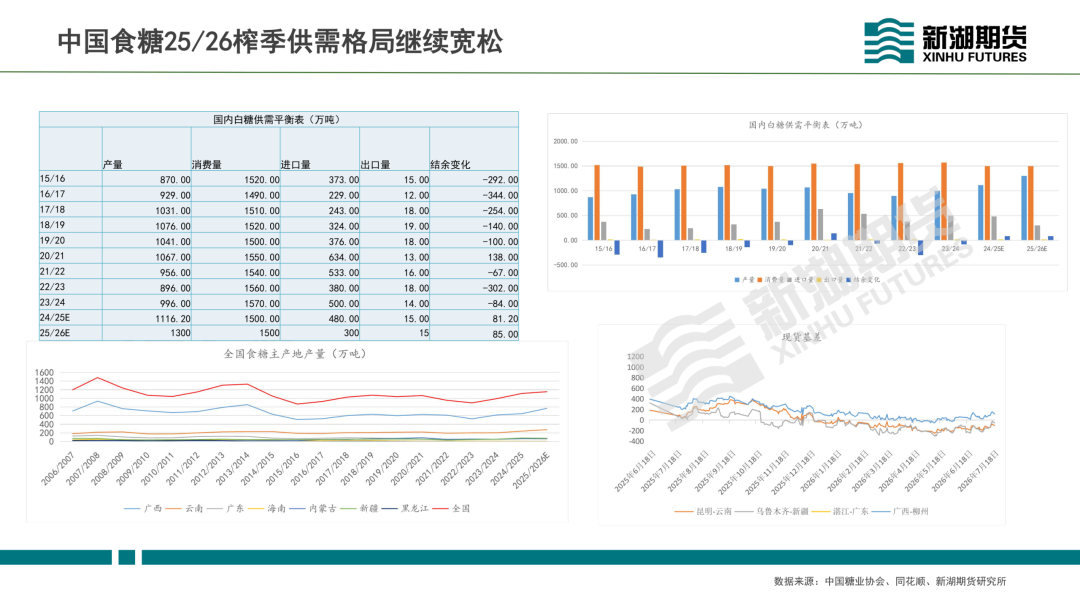Viewport: 1080px width, 608px height.
Task: Click the Xinhu Futures logo icon
Action: tap(889, 41)
